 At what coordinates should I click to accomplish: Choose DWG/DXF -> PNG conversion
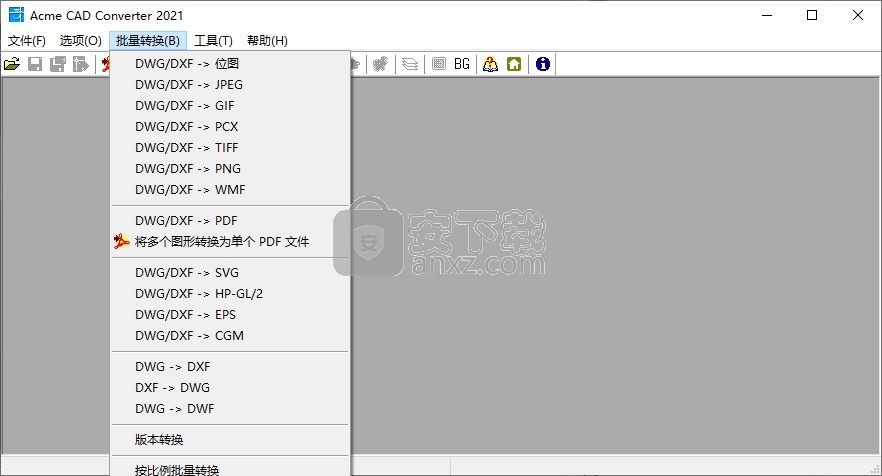tap(231, 169)
